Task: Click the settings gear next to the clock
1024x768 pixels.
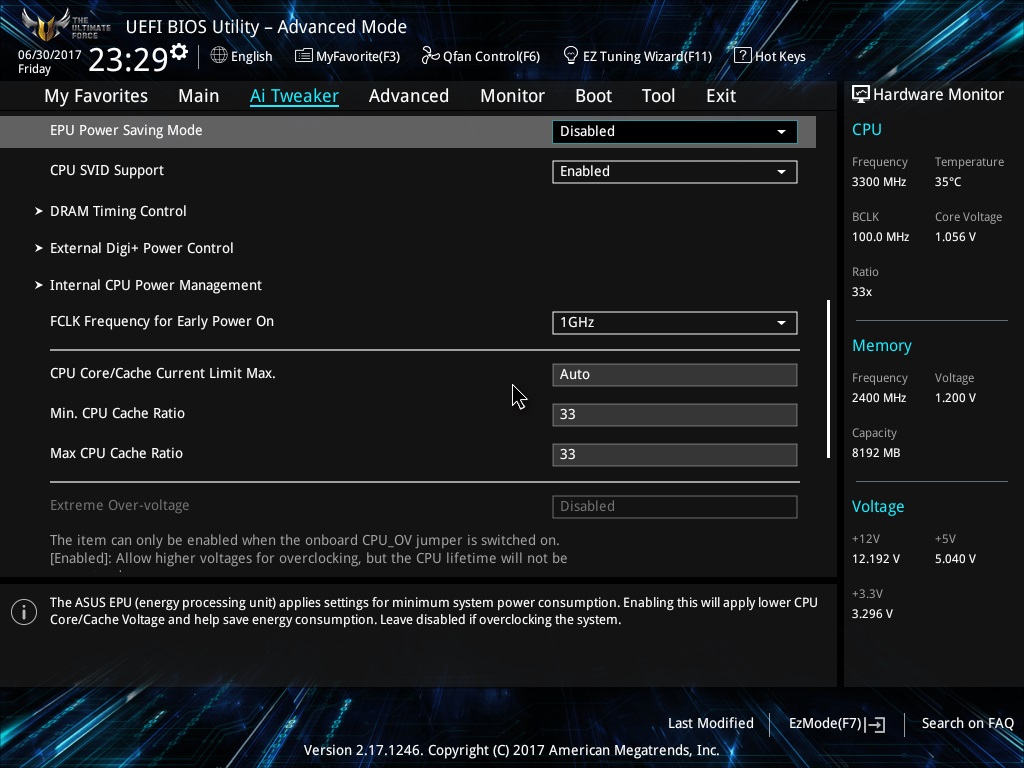Action: [179, 51]
